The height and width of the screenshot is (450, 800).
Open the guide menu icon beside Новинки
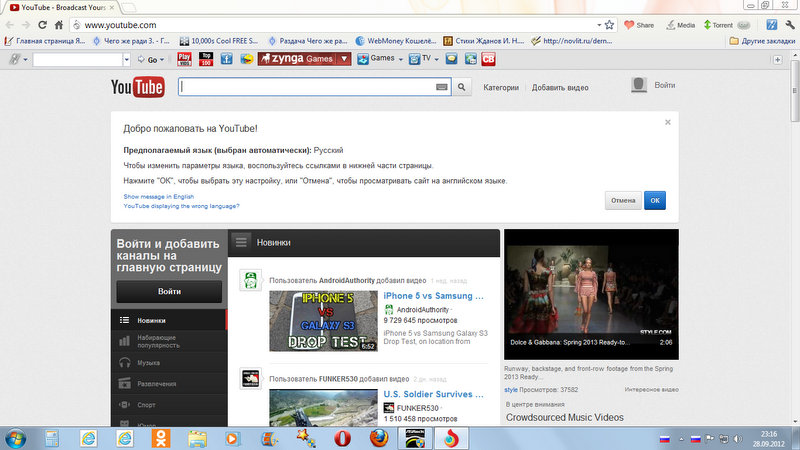241,242
